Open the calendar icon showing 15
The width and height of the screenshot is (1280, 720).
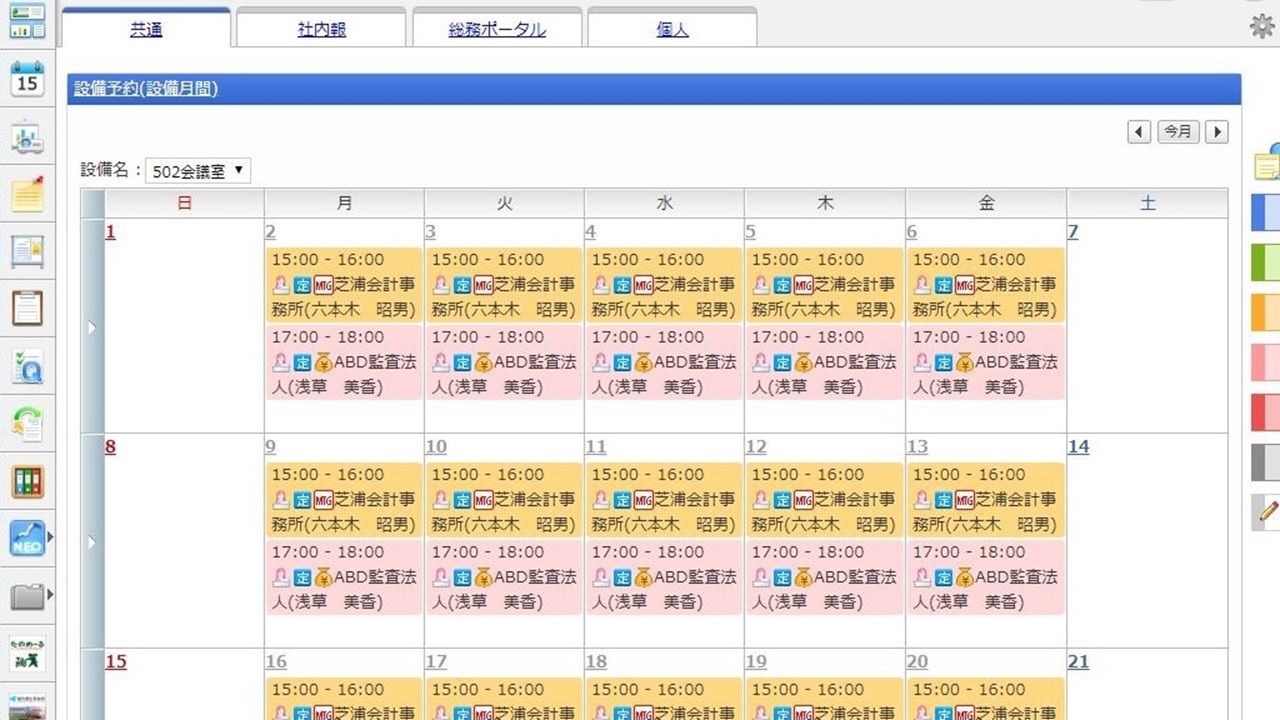coord(27,79)
